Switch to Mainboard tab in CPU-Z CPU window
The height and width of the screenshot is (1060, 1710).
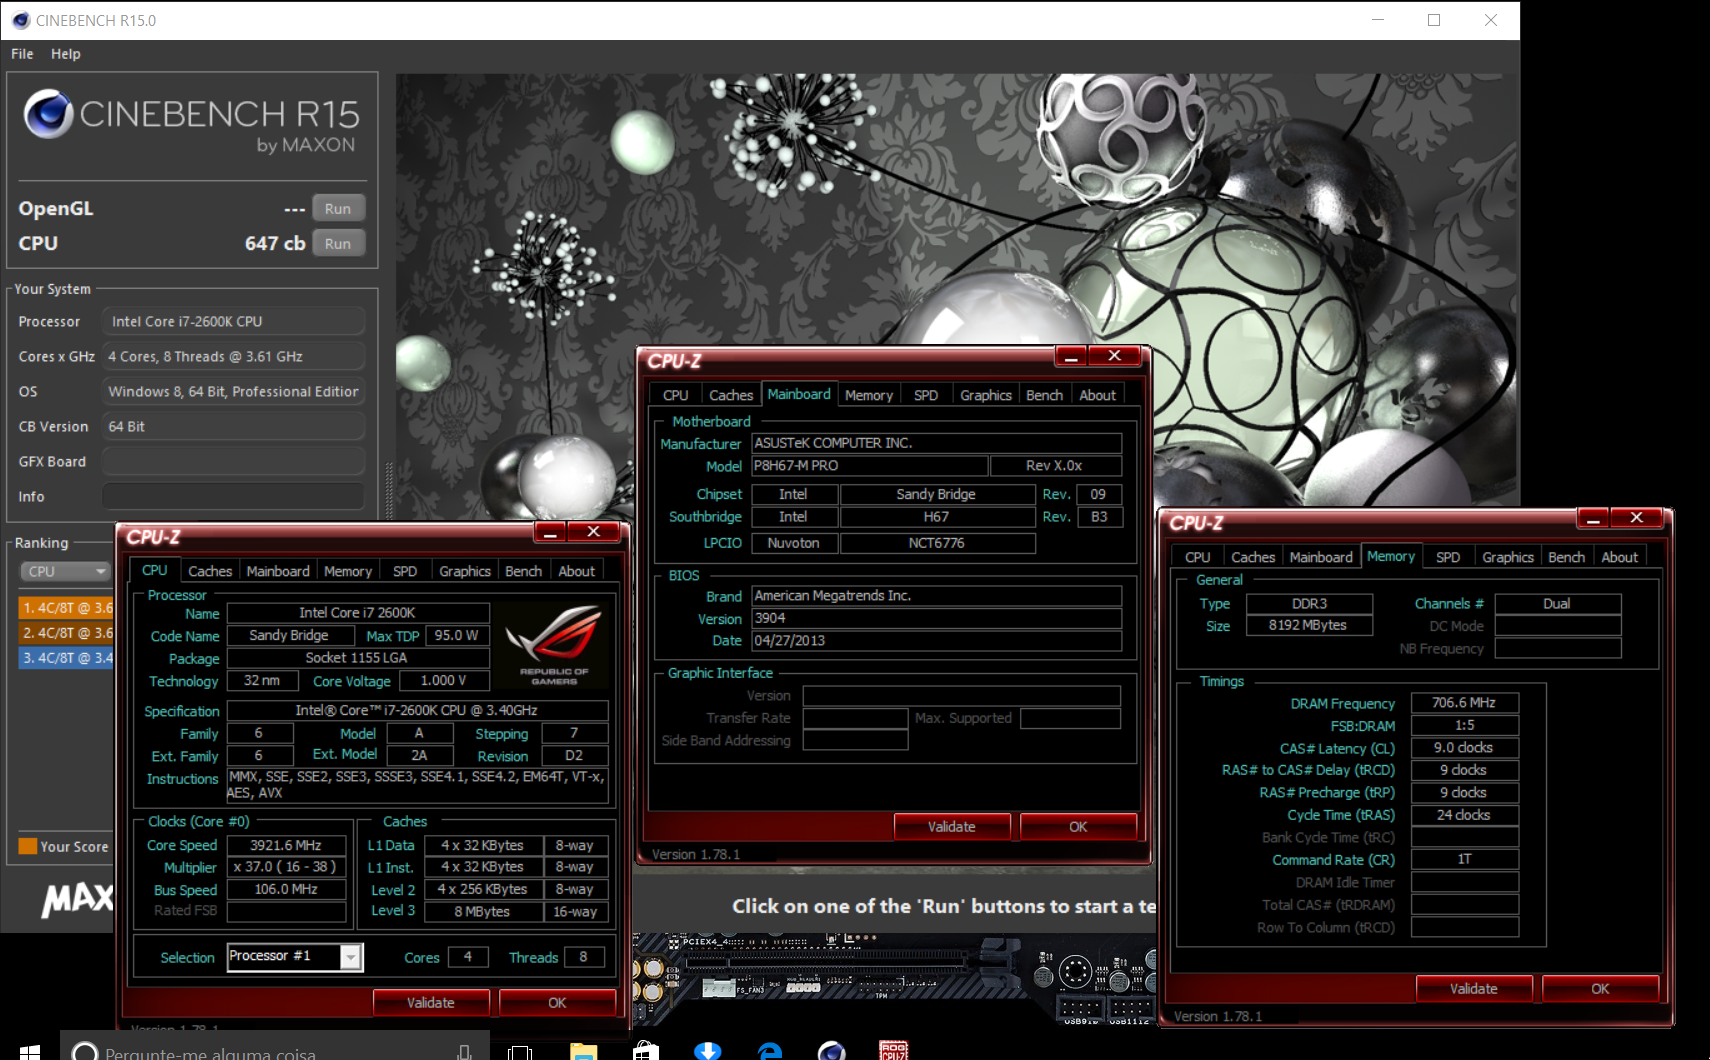pos(278,571)
